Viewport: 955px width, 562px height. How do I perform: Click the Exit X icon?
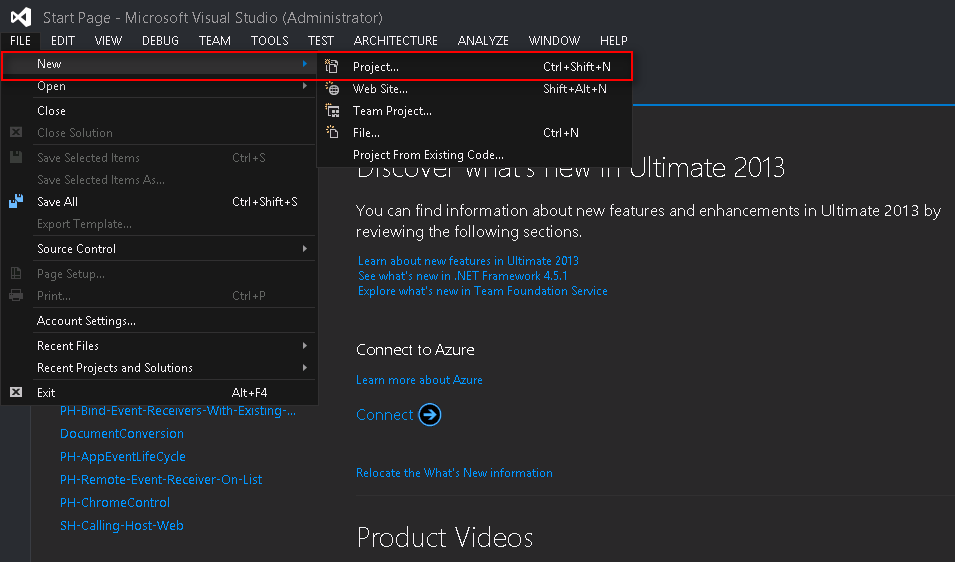16,393
